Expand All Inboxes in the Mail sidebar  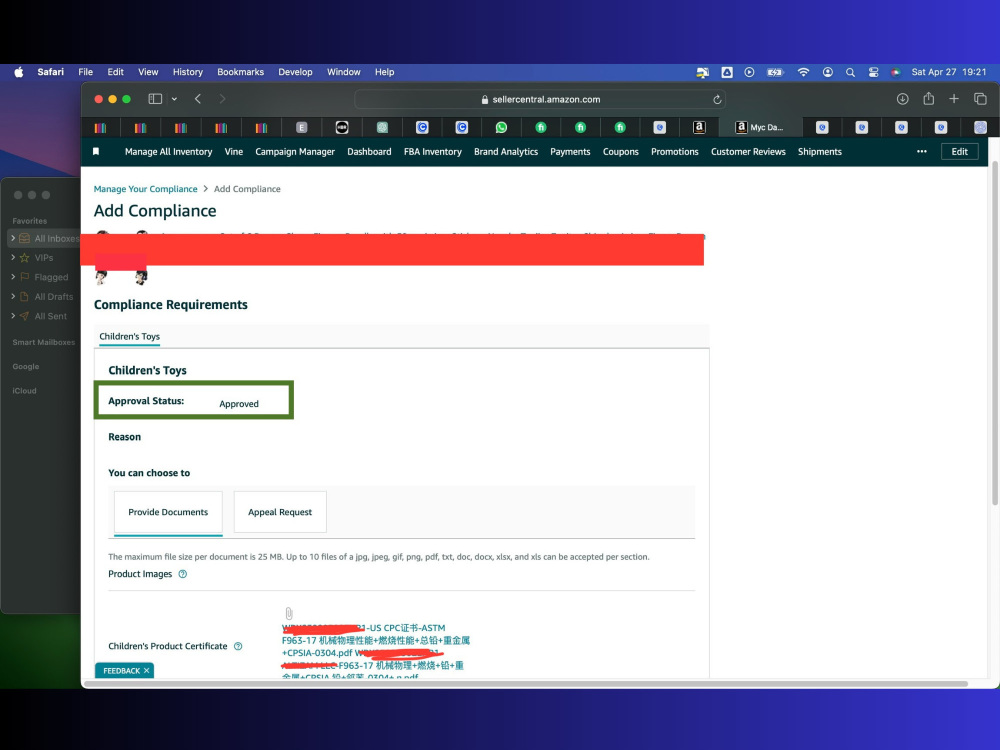point(12,238)
